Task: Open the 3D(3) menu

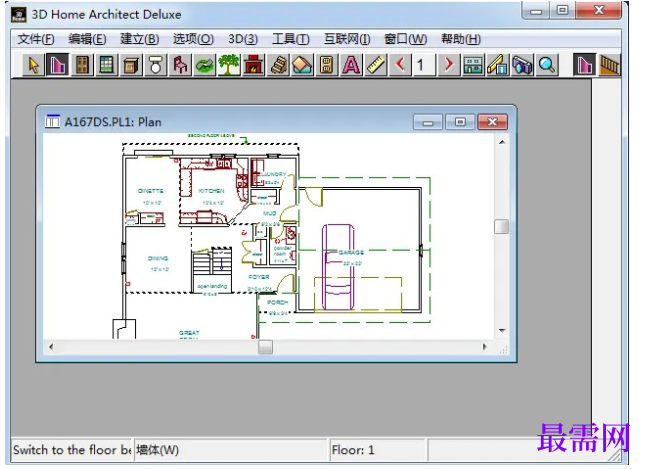Action: [243, 39]
